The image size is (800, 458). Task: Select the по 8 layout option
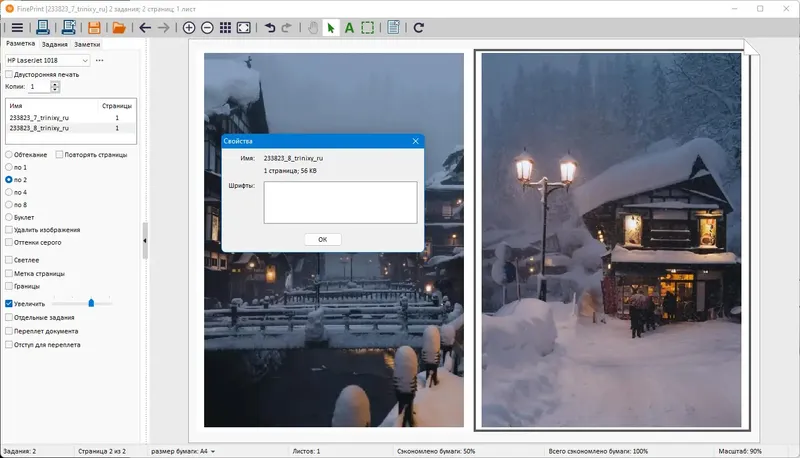pos(9,205)
